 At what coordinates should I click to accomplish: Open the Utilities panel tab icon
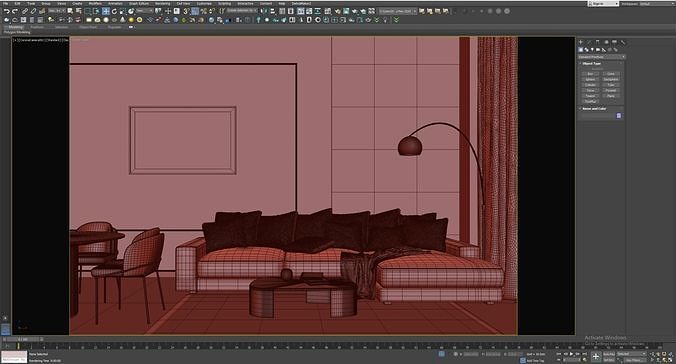623,42
